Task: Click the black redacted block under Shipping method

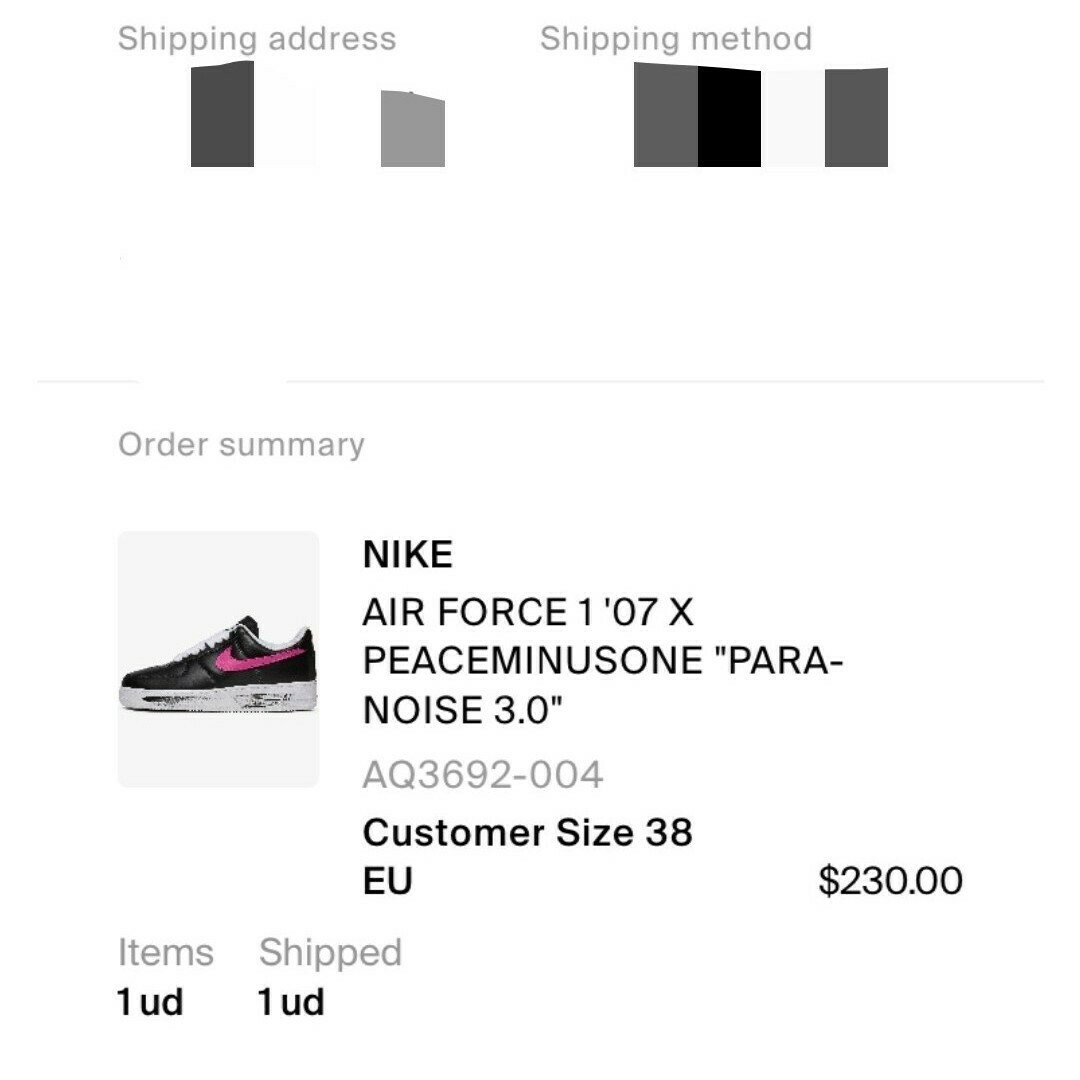Action: (x=729, y=116)
